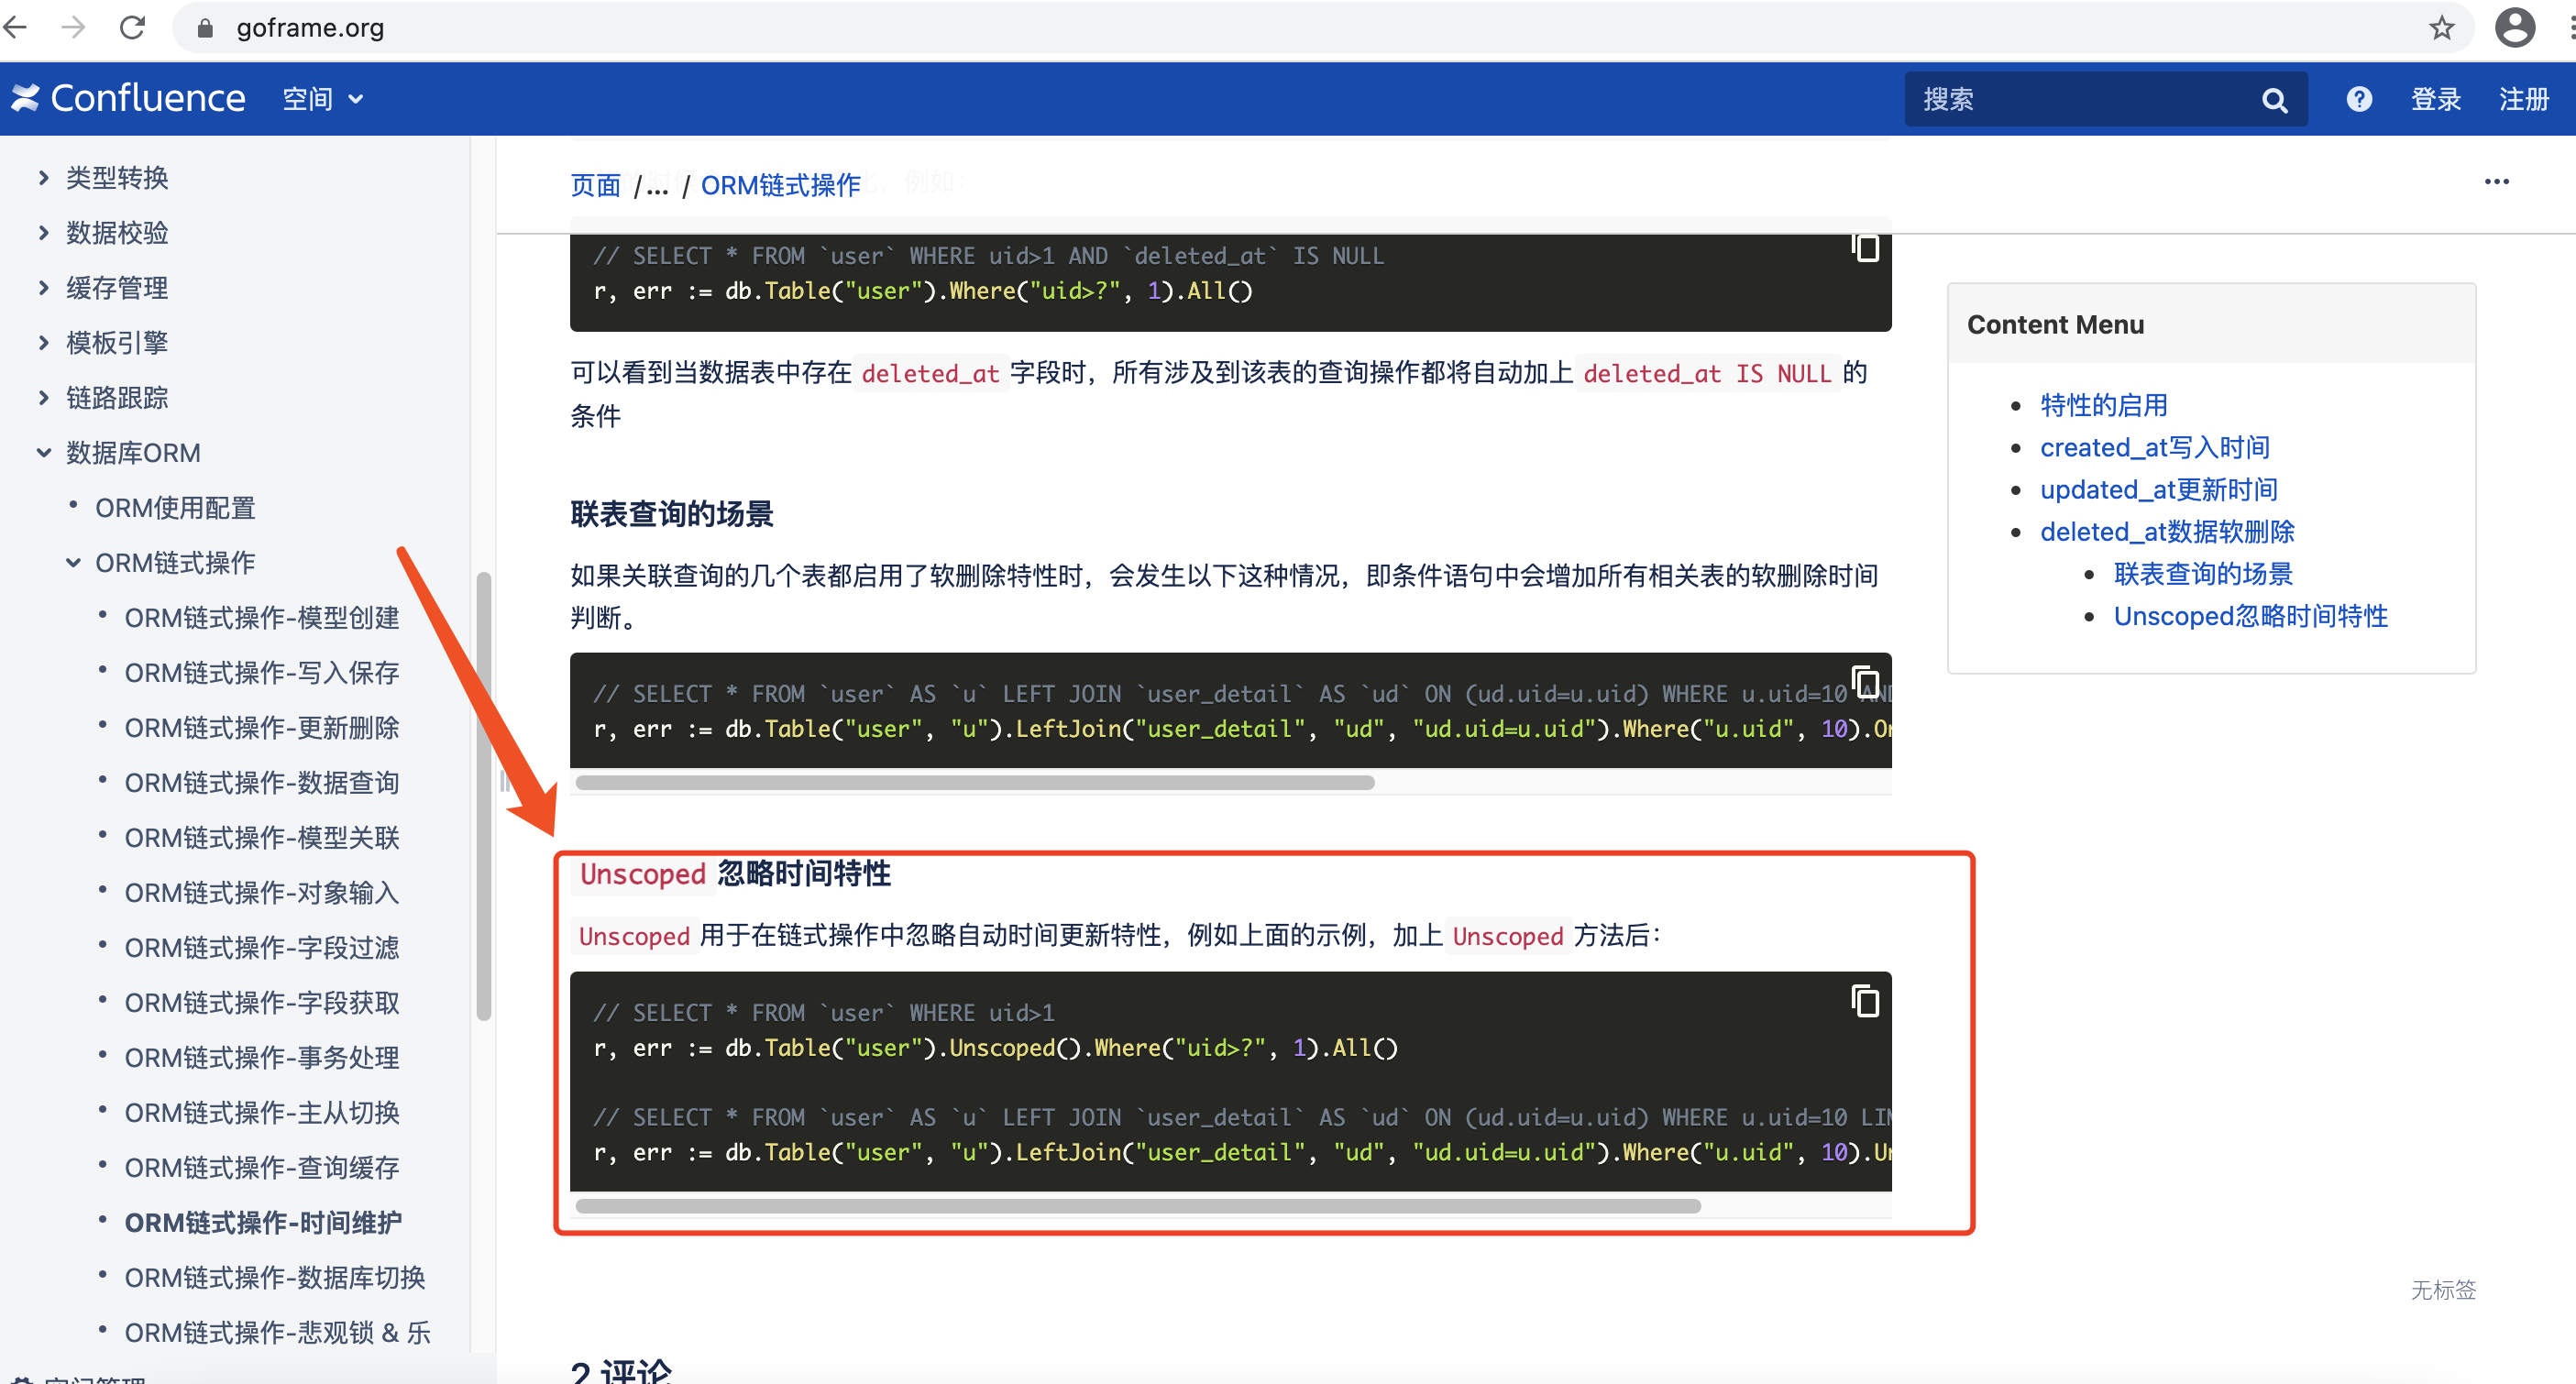This screenshot has width=2576, height=1384.
Task: Bookmark the page via star icon
Action: [x=2441, y=27]
